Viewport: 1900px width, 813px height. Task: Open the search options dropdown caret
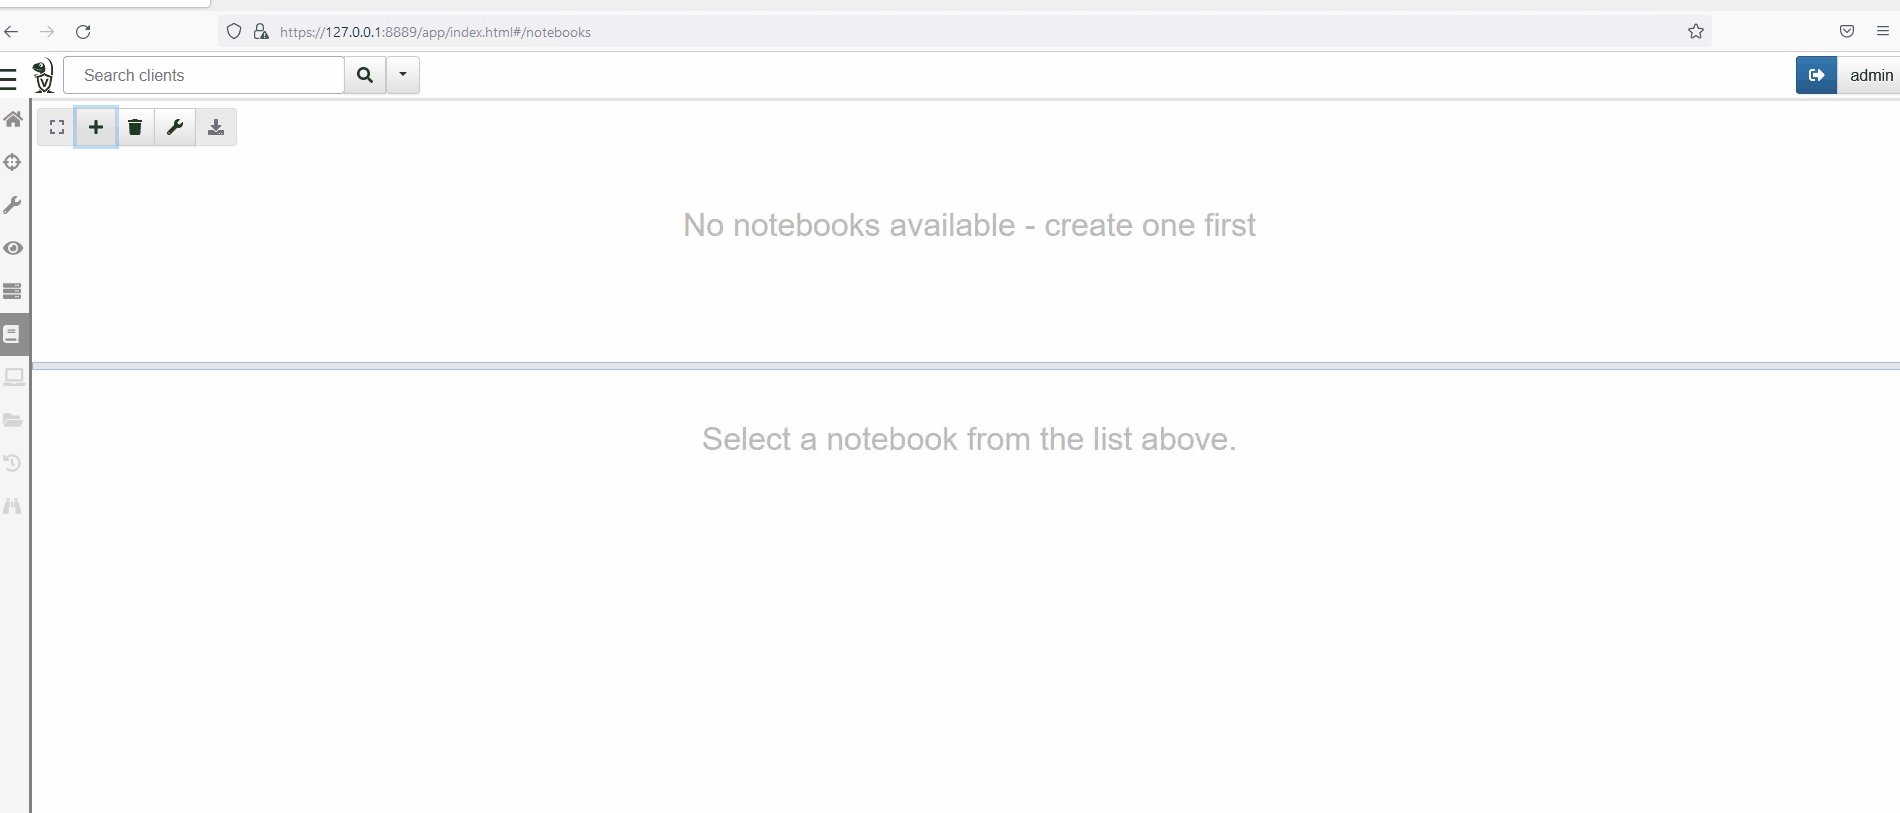coord(403,75)
